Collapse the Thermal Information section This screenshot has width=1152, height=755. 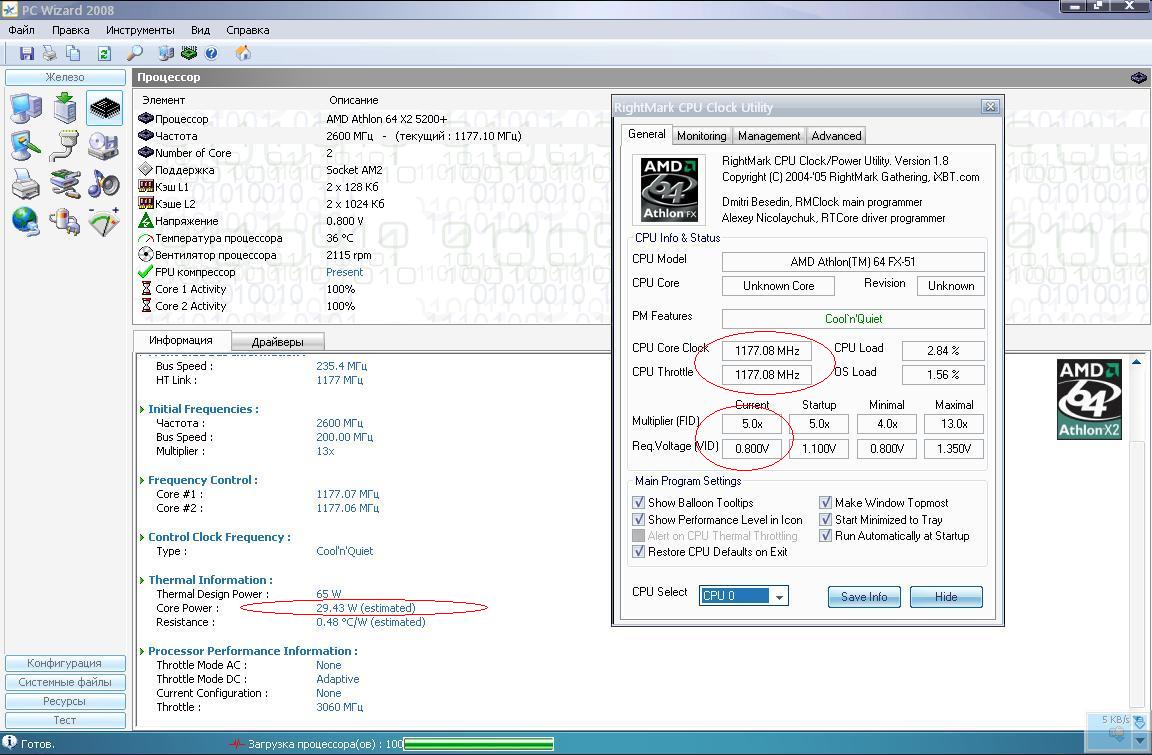point(142,580)
